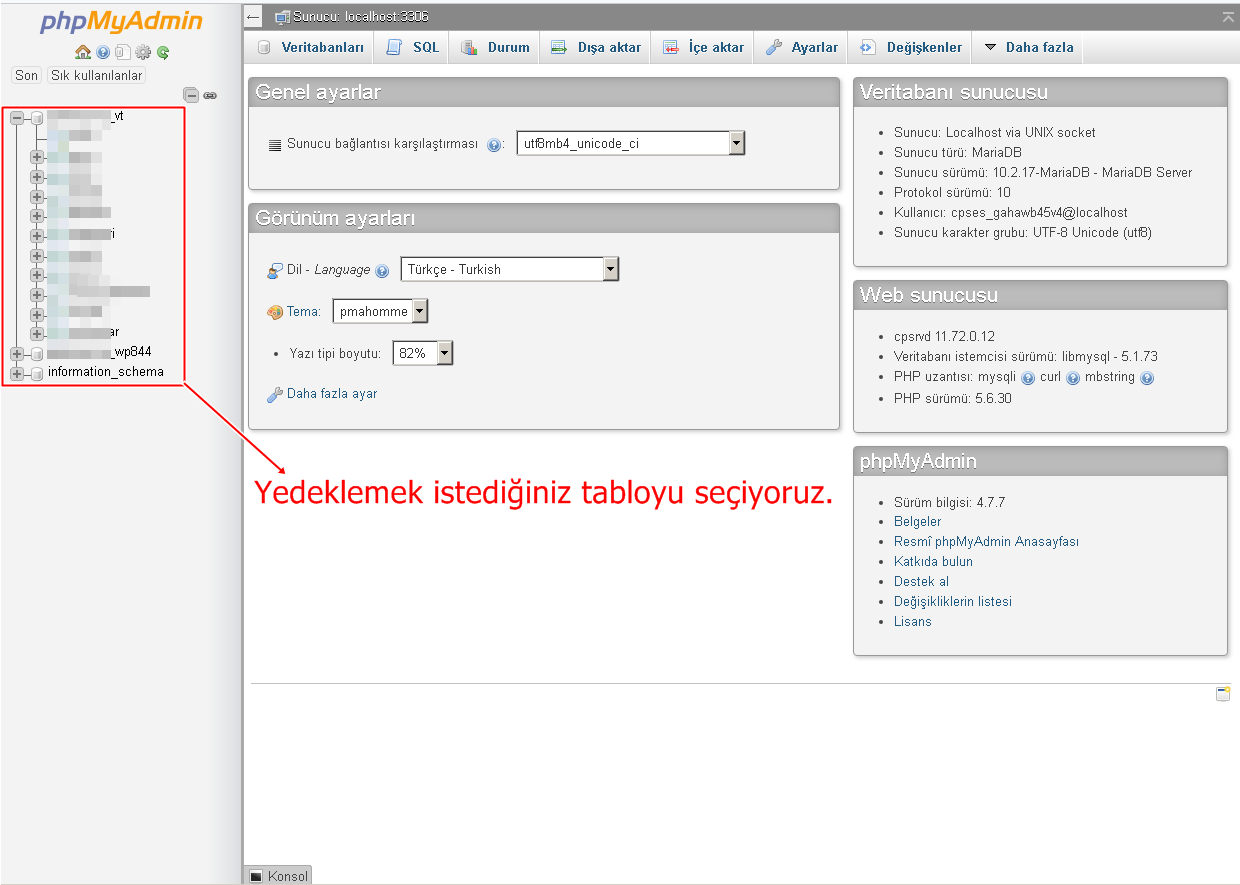Select the database ending in _vt
Screen dimensions: 1240x885
click(85, 116)
